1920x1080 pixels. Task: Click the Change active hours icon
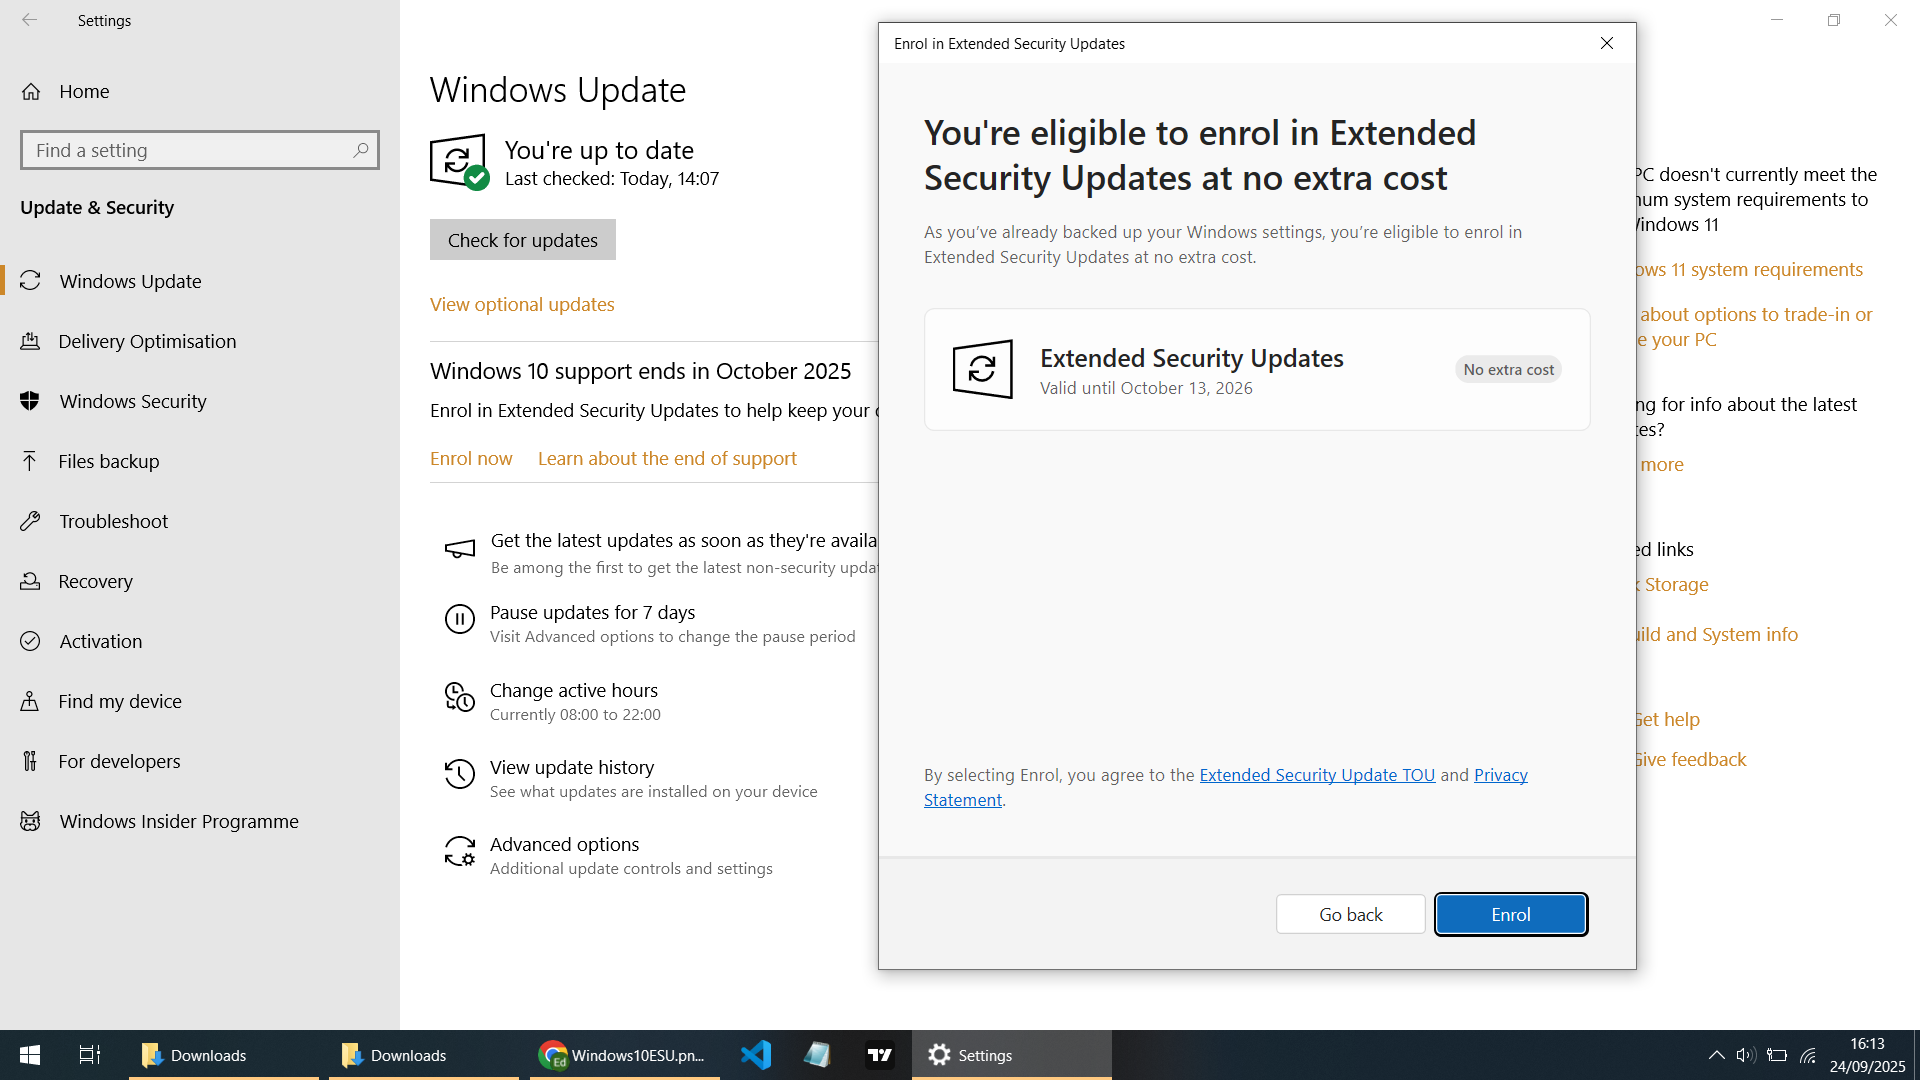click(459, 696)
